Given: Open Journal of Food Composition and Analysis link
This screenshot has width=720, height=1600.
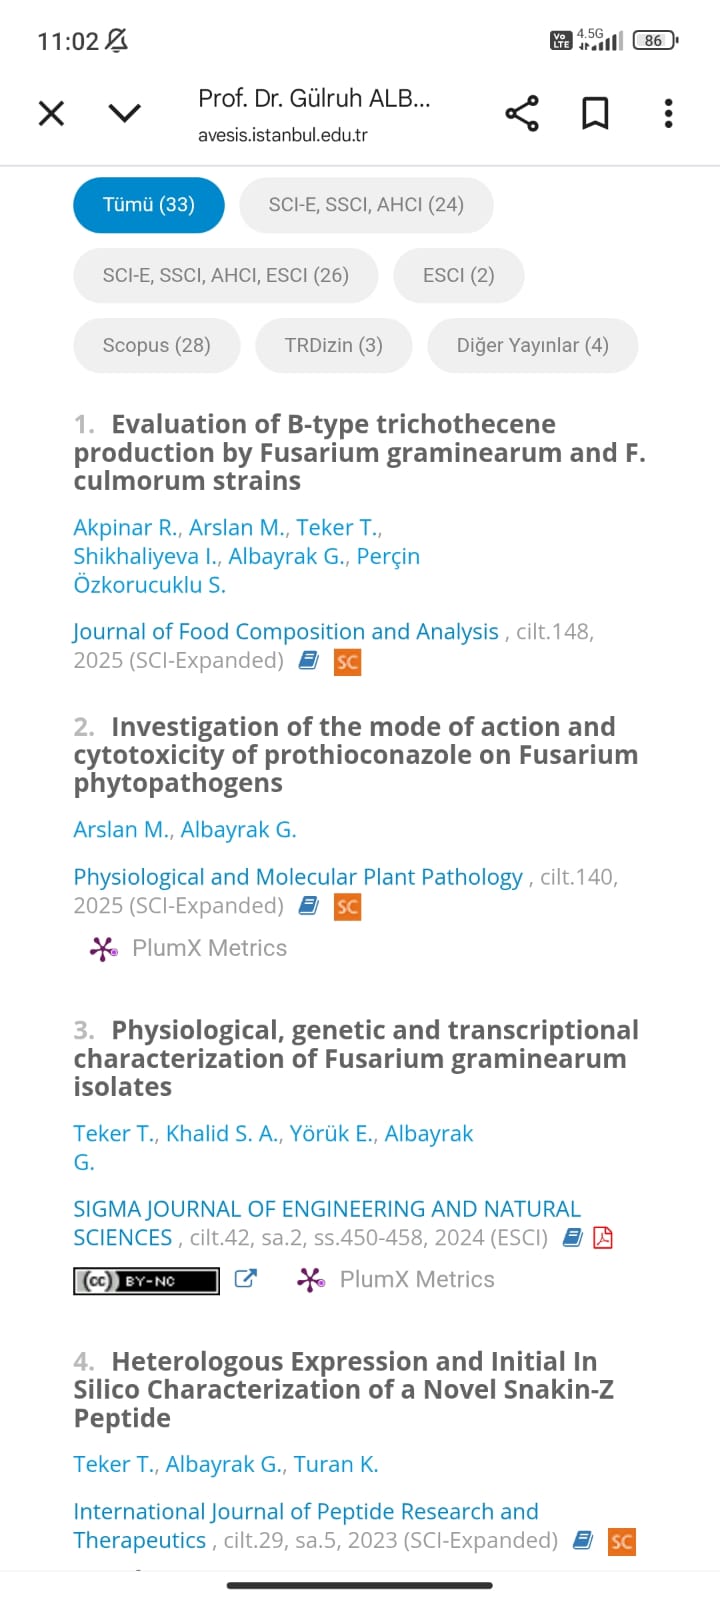Looking at the screenshot, I should (x=286, y=632).
